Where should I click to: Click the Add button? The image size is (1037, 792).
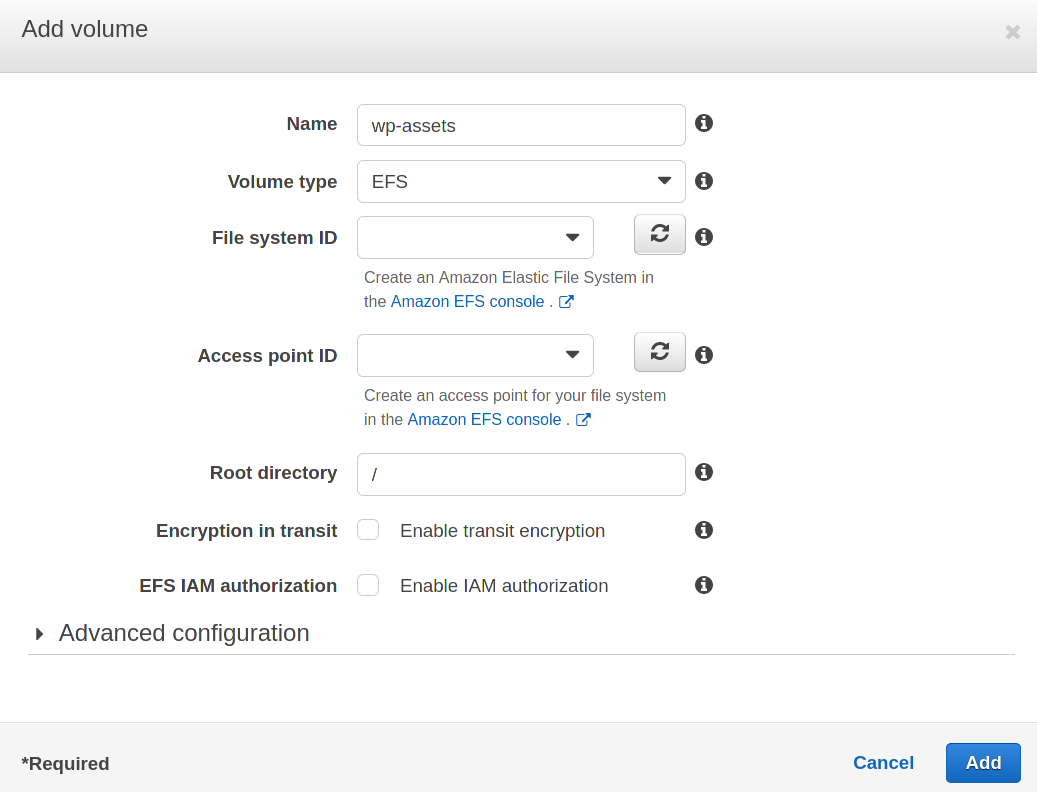click(x=983, y=763)
